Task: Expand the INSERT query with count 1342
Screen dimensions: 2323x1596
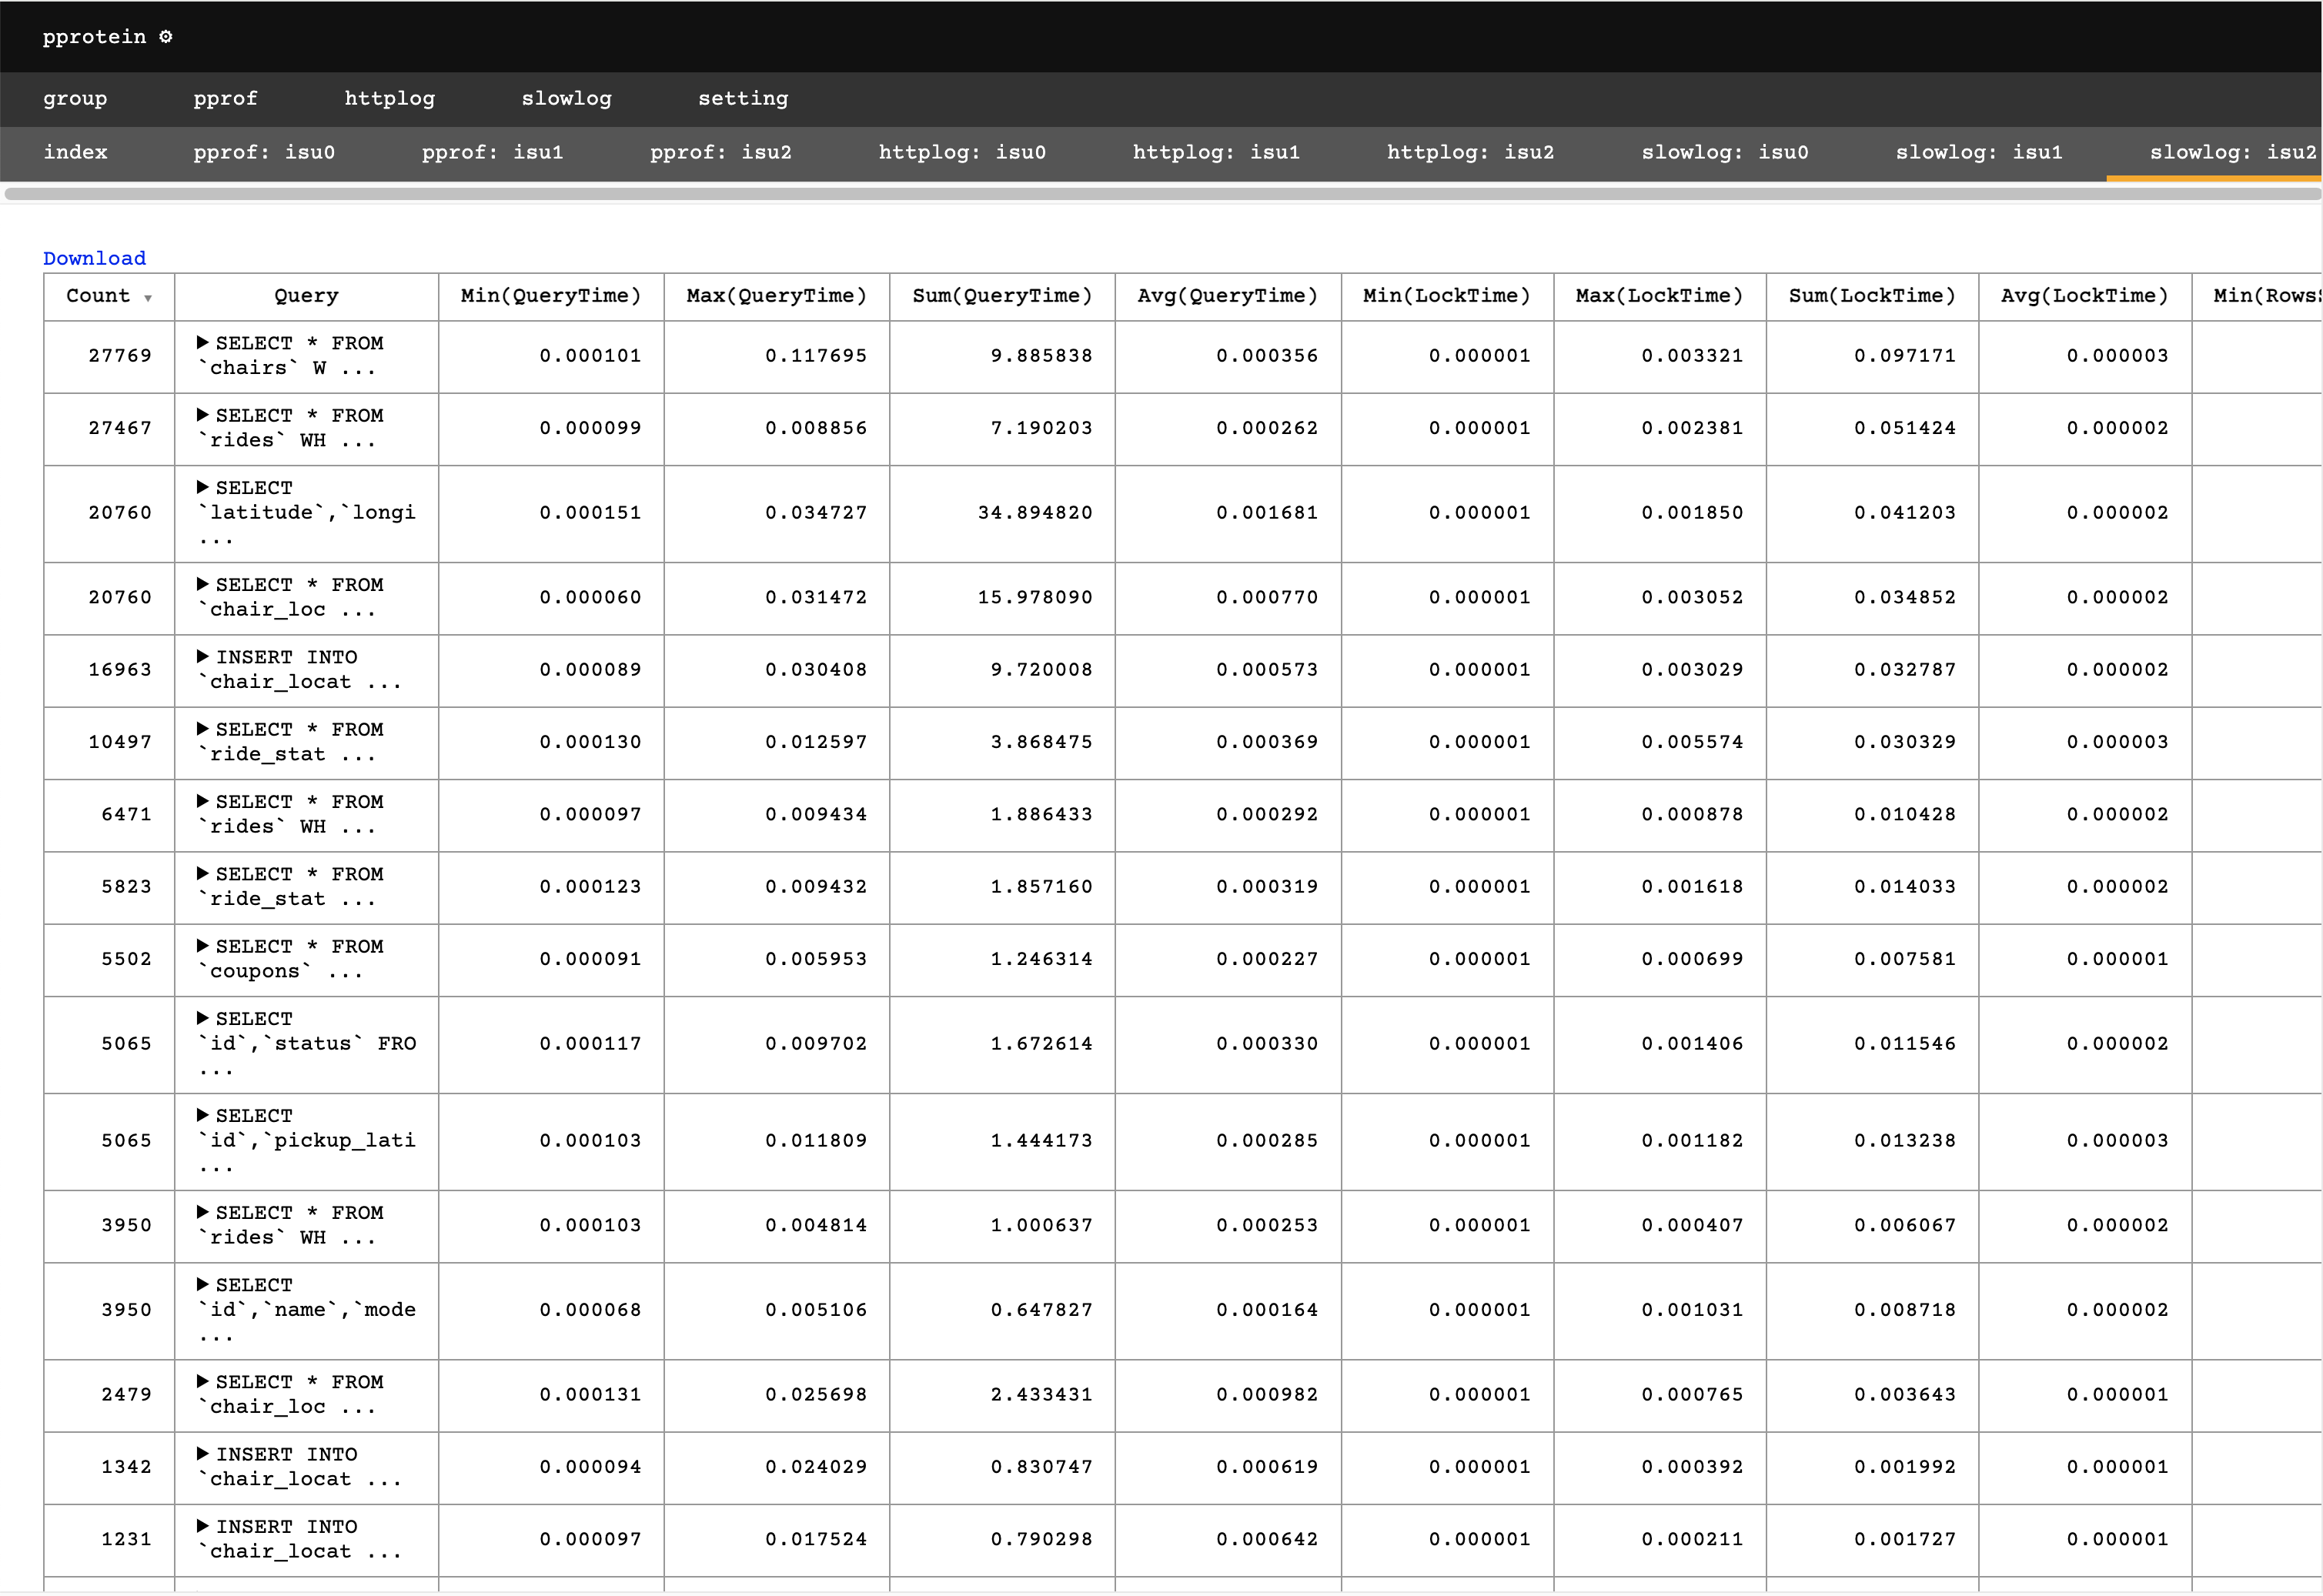Action: [203, 1454]
